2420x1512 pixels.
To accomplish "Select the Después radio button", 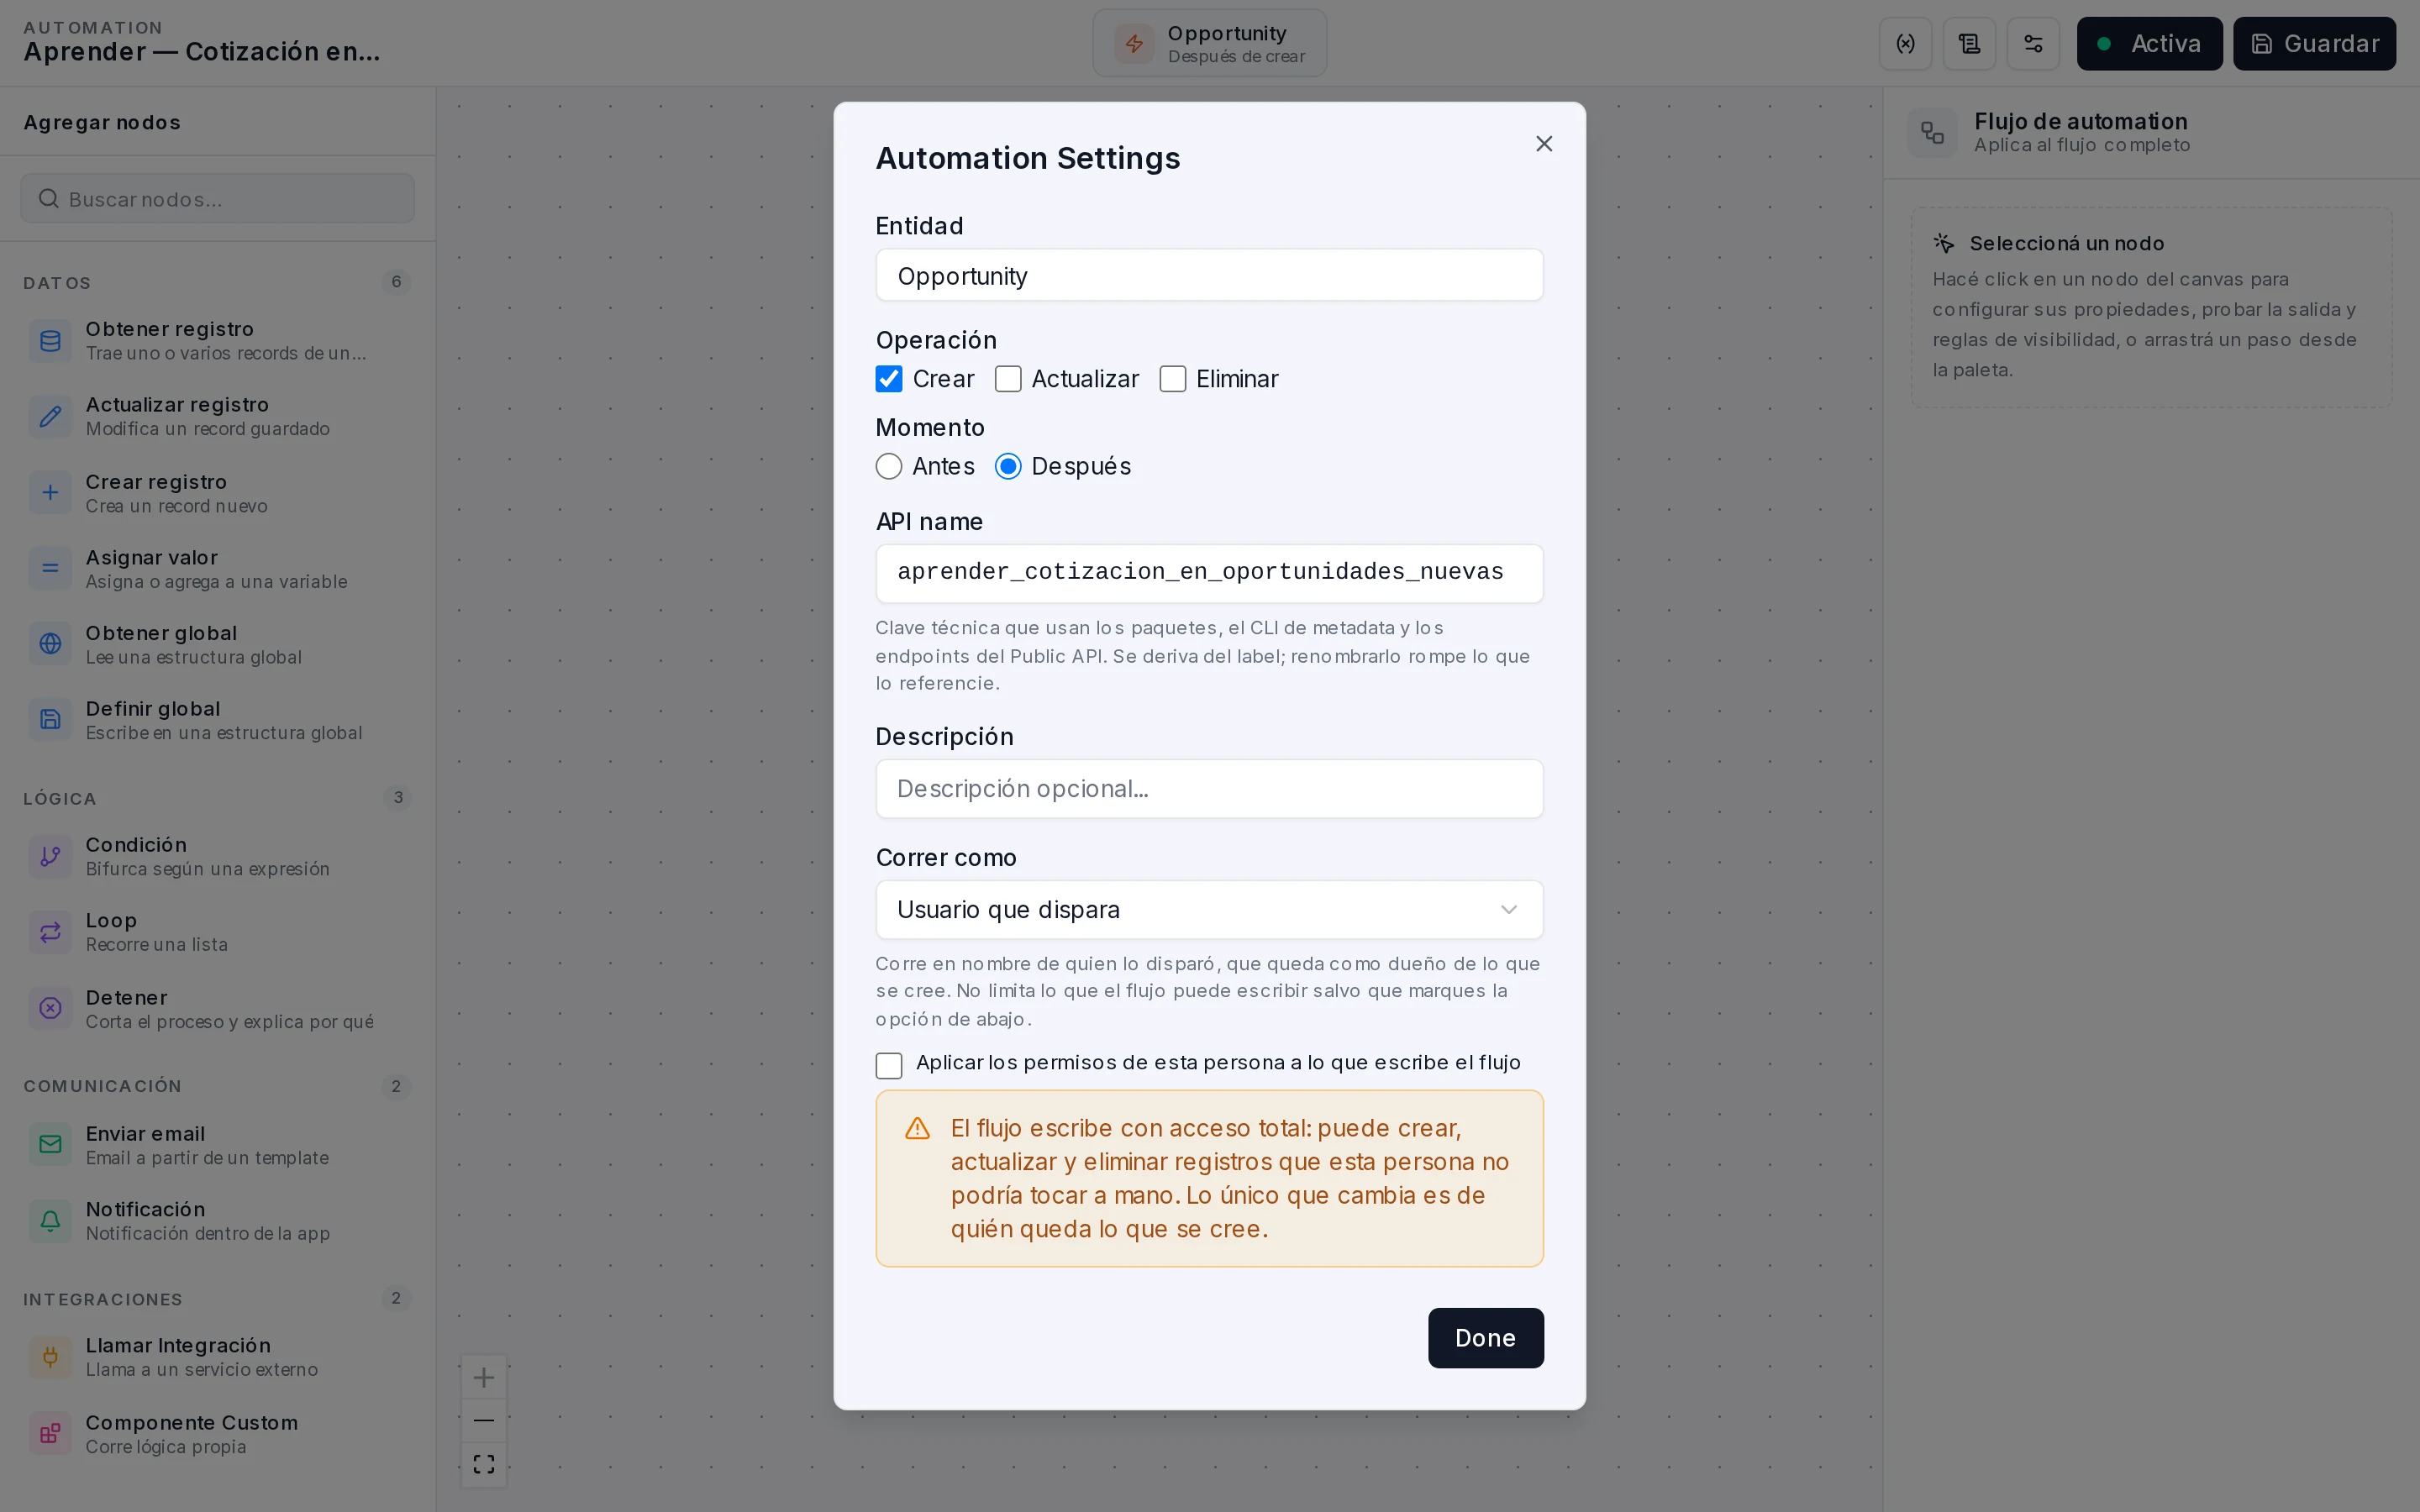I will coord(1008,467).
